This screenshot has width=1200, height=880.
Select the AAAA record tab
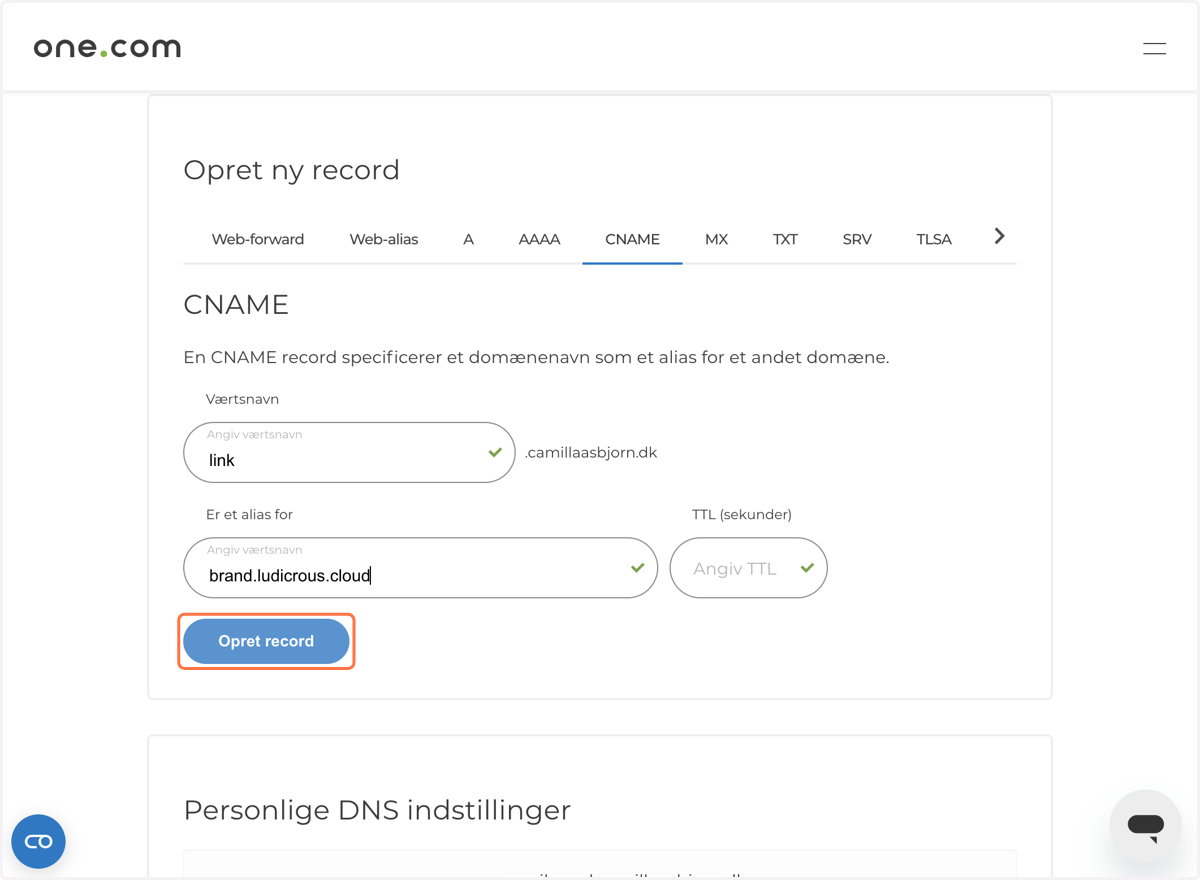(539, 239)
